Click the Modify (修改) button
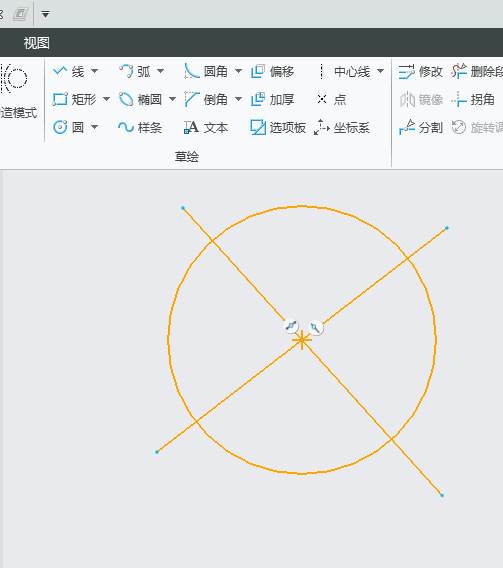Image resolution: width=503 pixels, height=568 pixels. coord(420,71)
